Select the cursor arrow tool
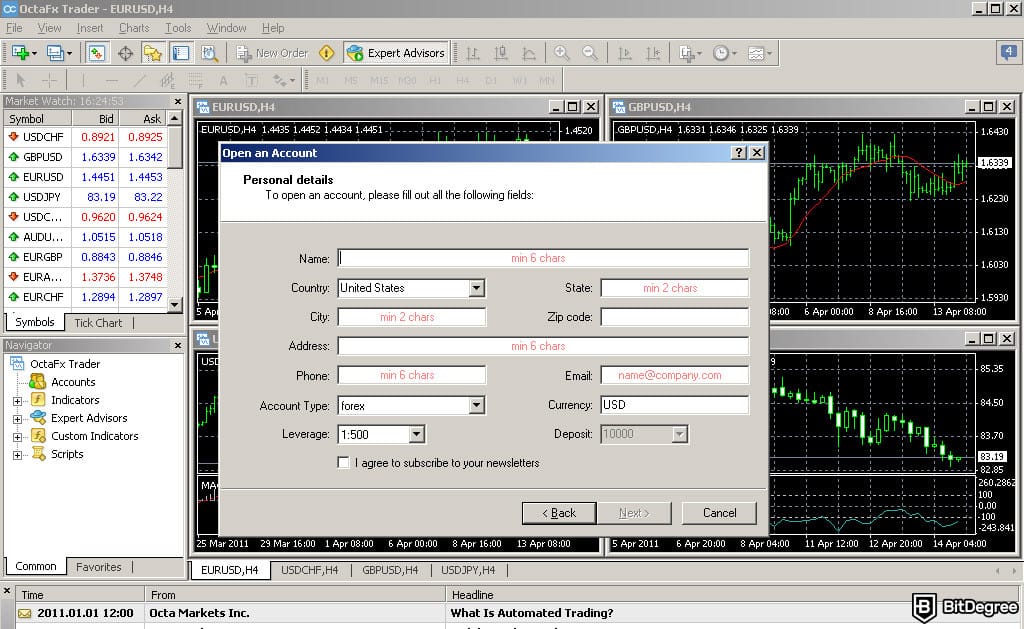This screenshot has height=629, width=1024. tap(21, 80)
